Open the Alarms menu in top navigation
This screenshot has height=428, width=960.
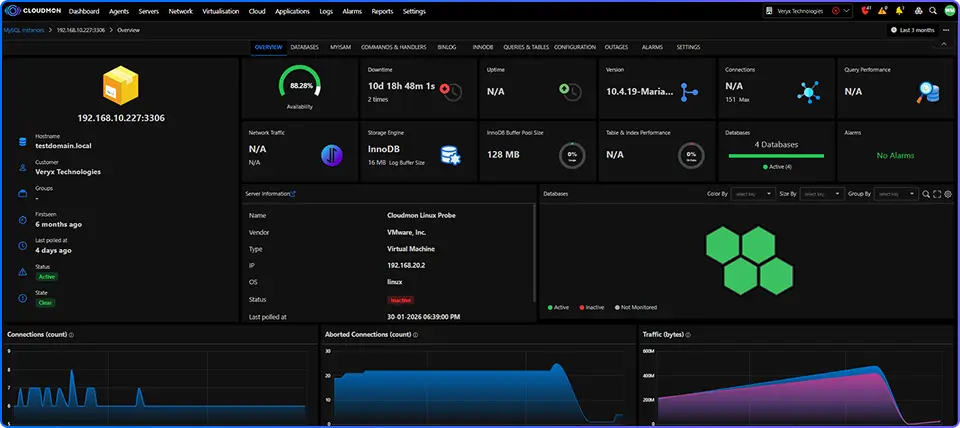351,11
